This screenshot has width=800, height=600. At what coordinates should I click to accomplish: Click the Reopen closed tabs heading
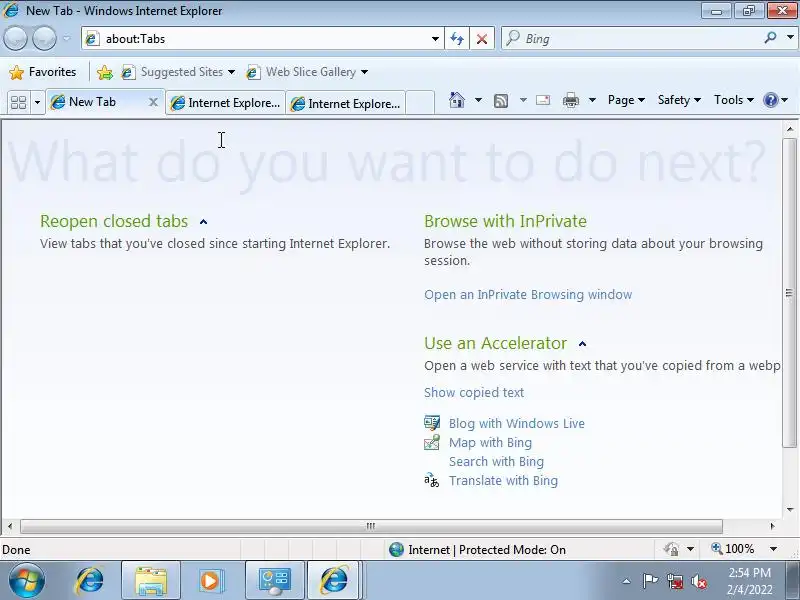click(x=114, y=221)
